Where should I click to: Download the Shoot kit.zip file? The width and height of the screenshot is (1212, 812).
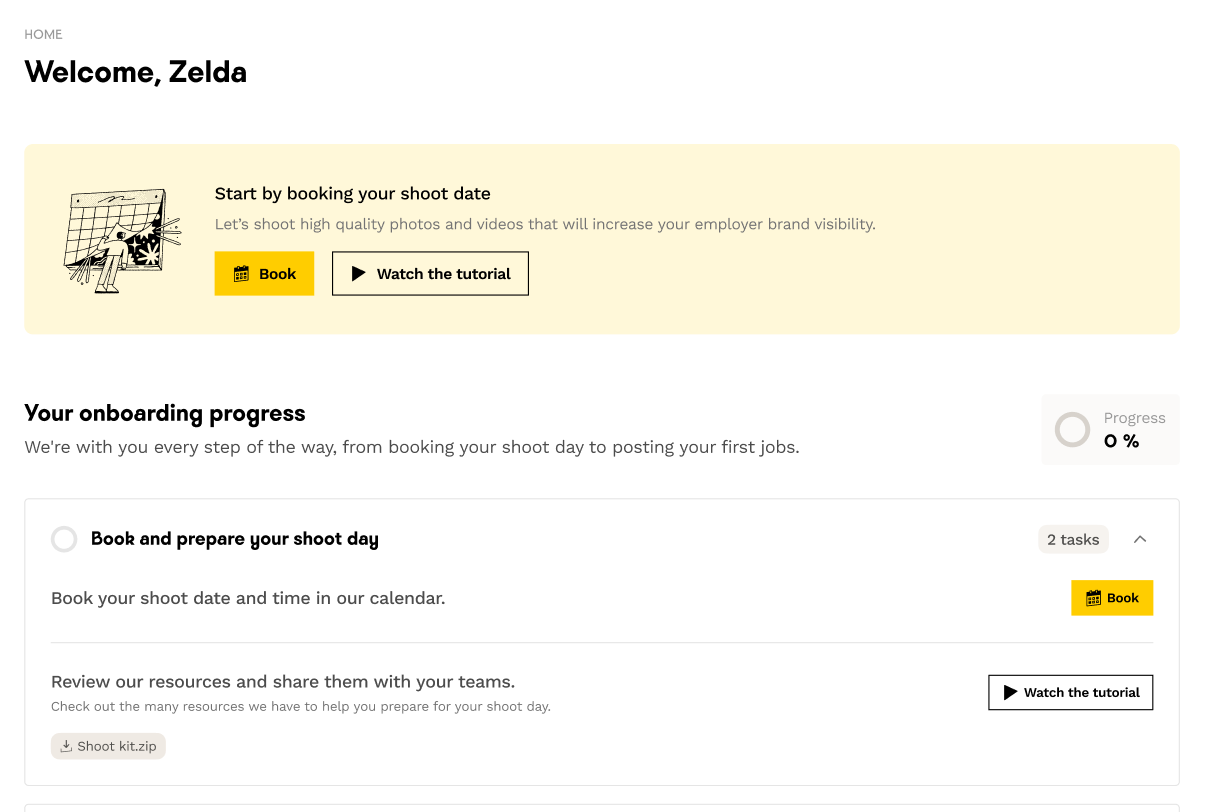pos(116,746)
